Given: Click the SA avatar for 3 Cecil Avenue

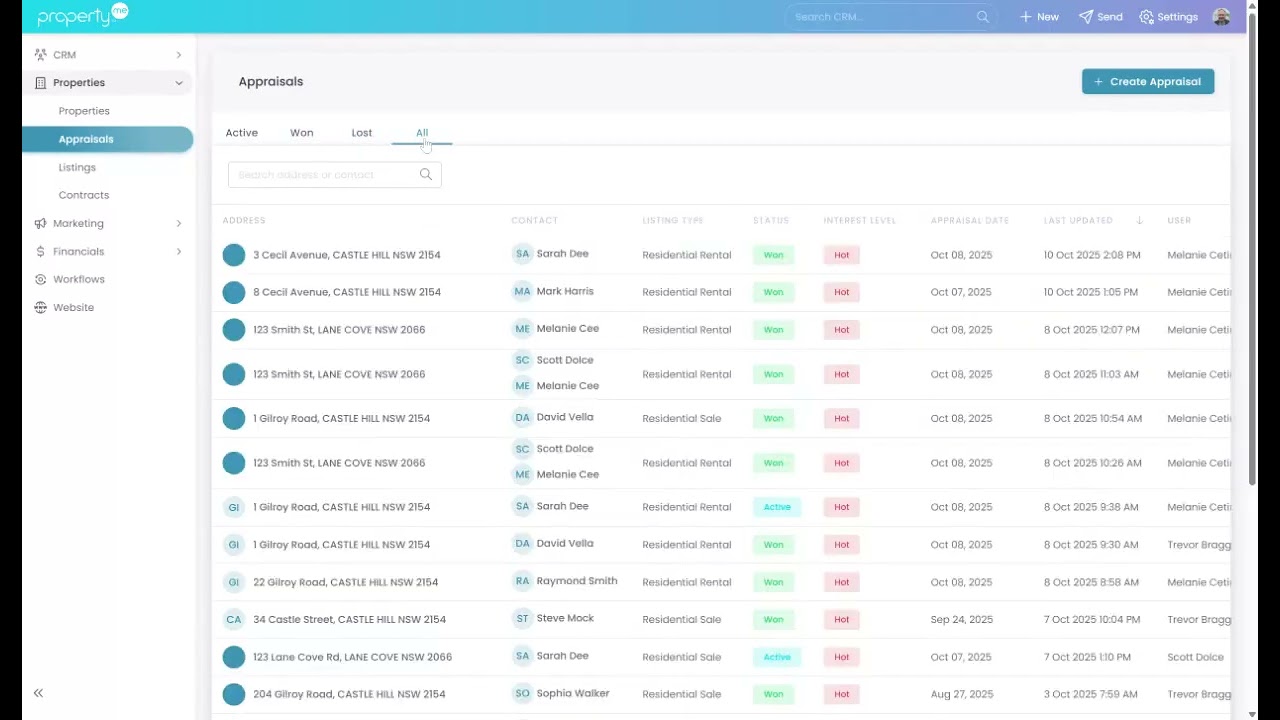Looking at the screenshot, I should coord(522,254).
